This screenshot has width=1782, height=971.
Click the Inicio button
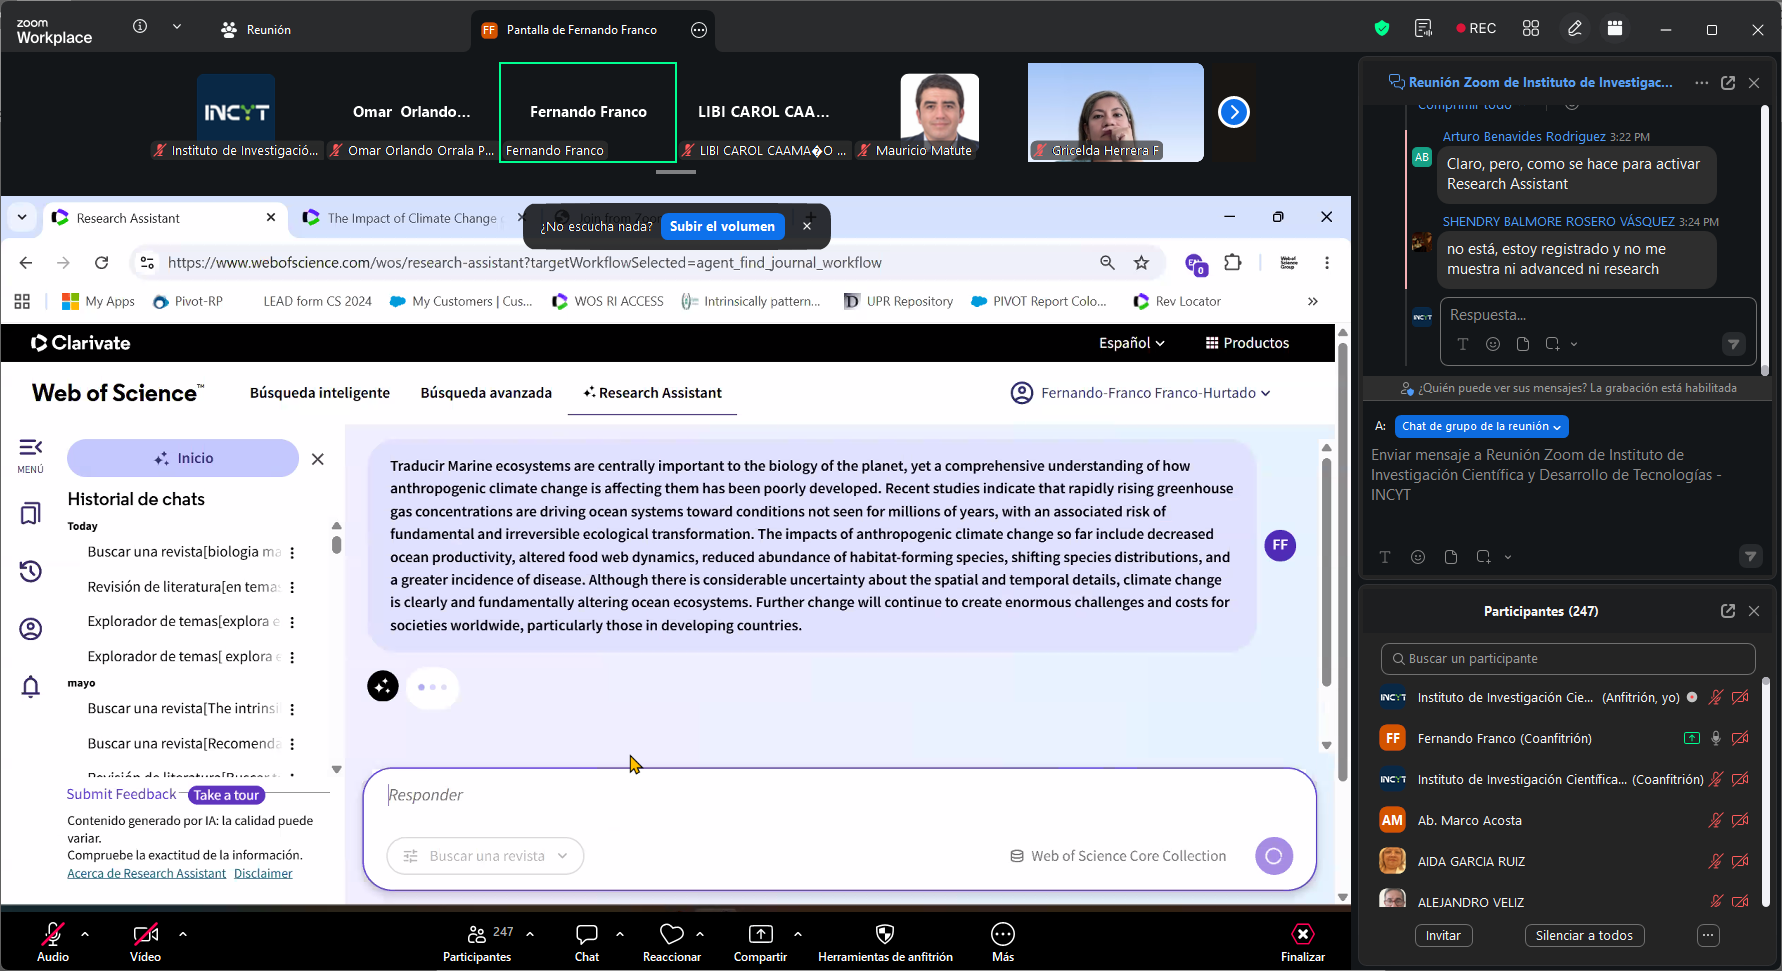point(183,458)
